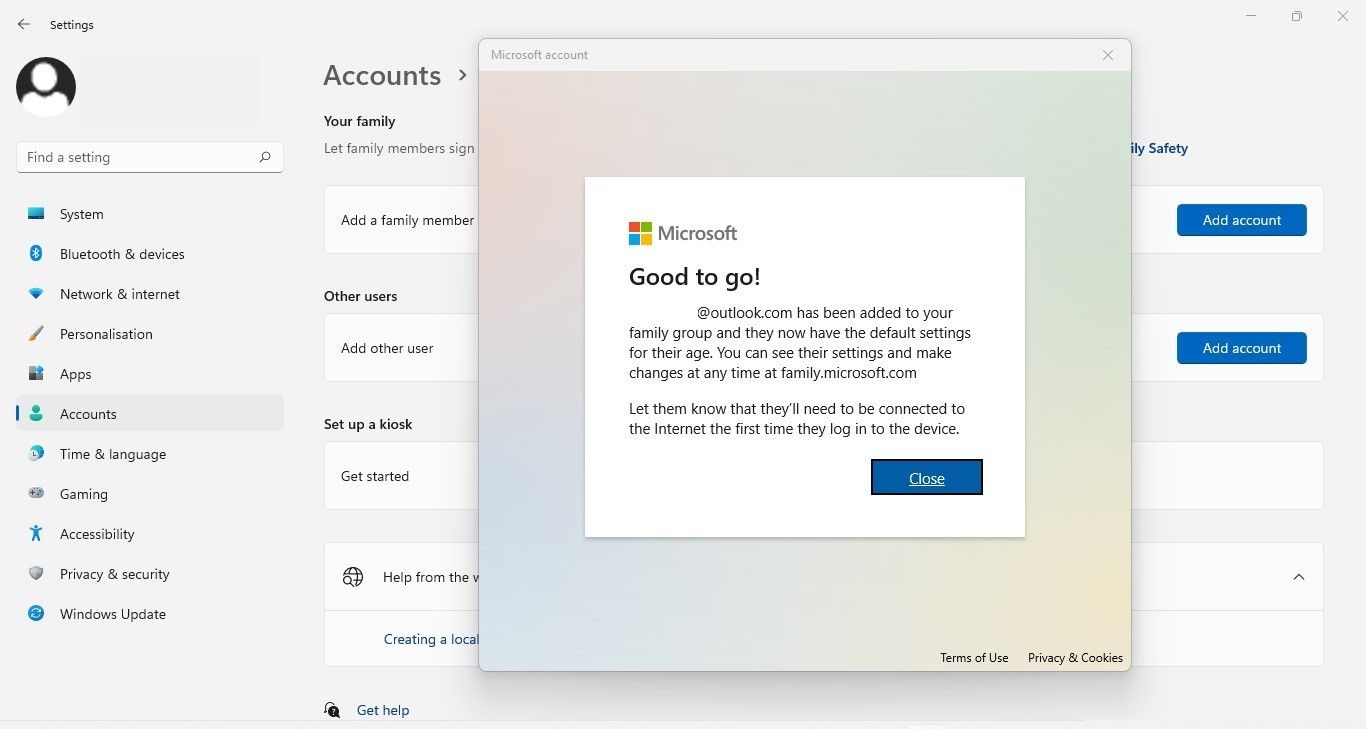This screenshot has height=729, width=1366.
Task: Click Add account for other user
Action: (x=1242, y=348)
